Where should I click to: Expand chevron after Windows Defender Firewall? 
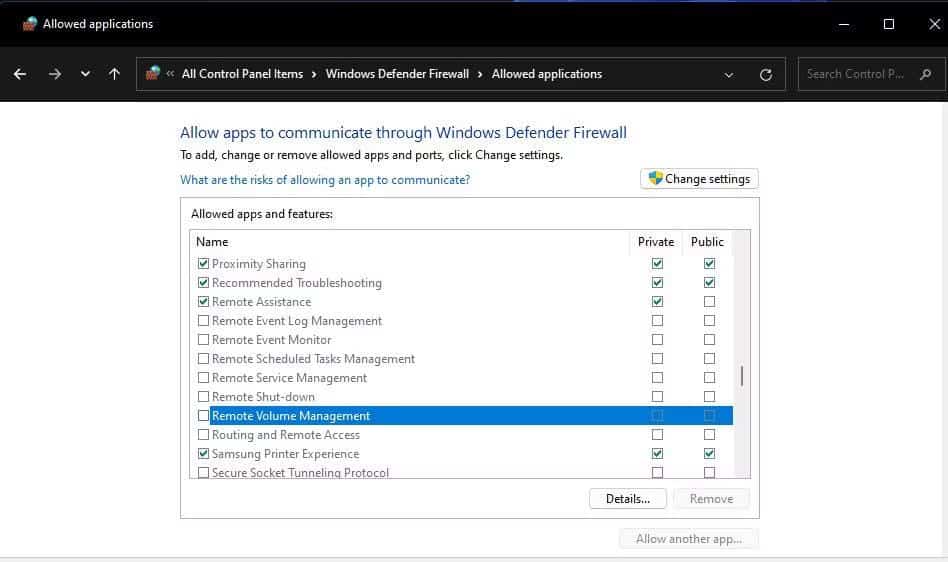point(480,74)
